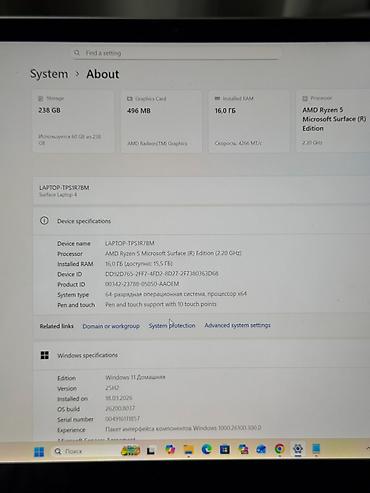370x493 pixels.
Task: Click the LAPTOP-TPS1R78M device name header
Action: 64,188
